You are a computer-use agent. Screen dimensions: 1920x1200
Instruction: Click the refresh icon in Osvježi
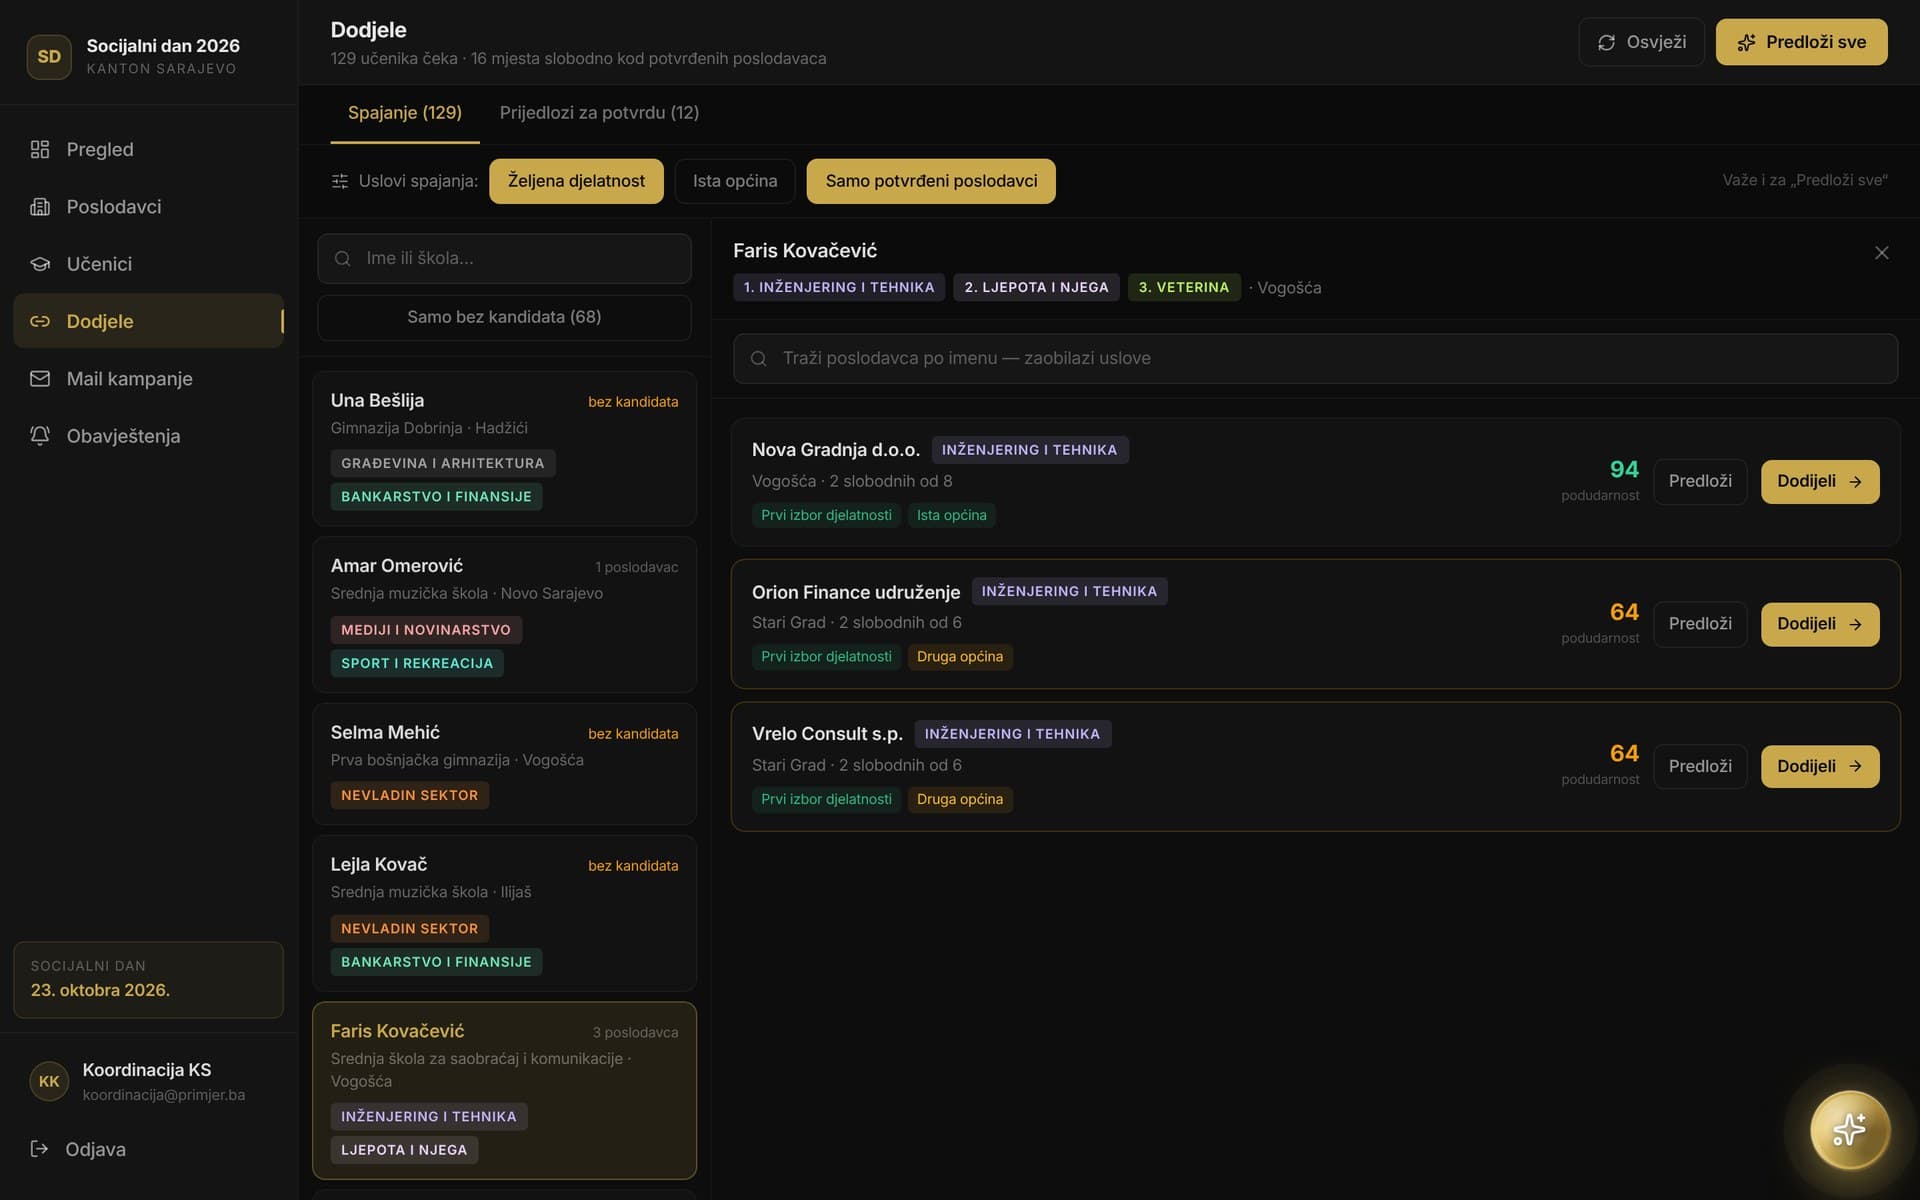(x=1606, y=42)
